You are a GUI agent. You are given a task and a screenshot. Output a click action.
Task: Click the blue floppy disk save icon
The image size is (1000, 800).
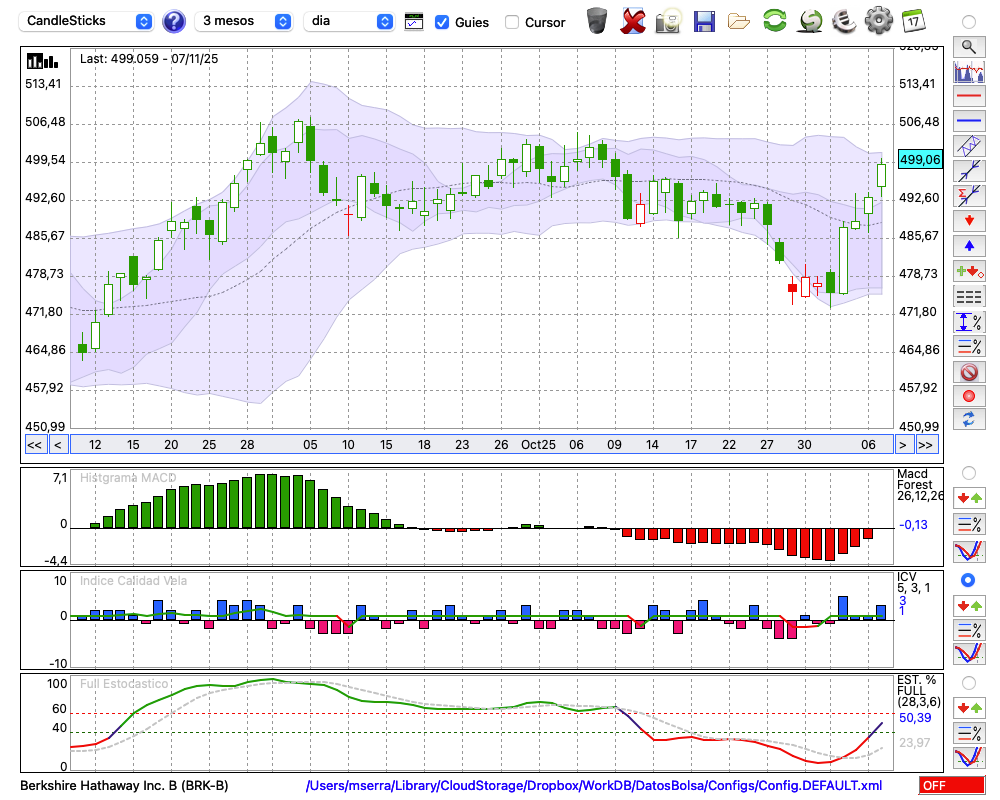tap(704, 21)
